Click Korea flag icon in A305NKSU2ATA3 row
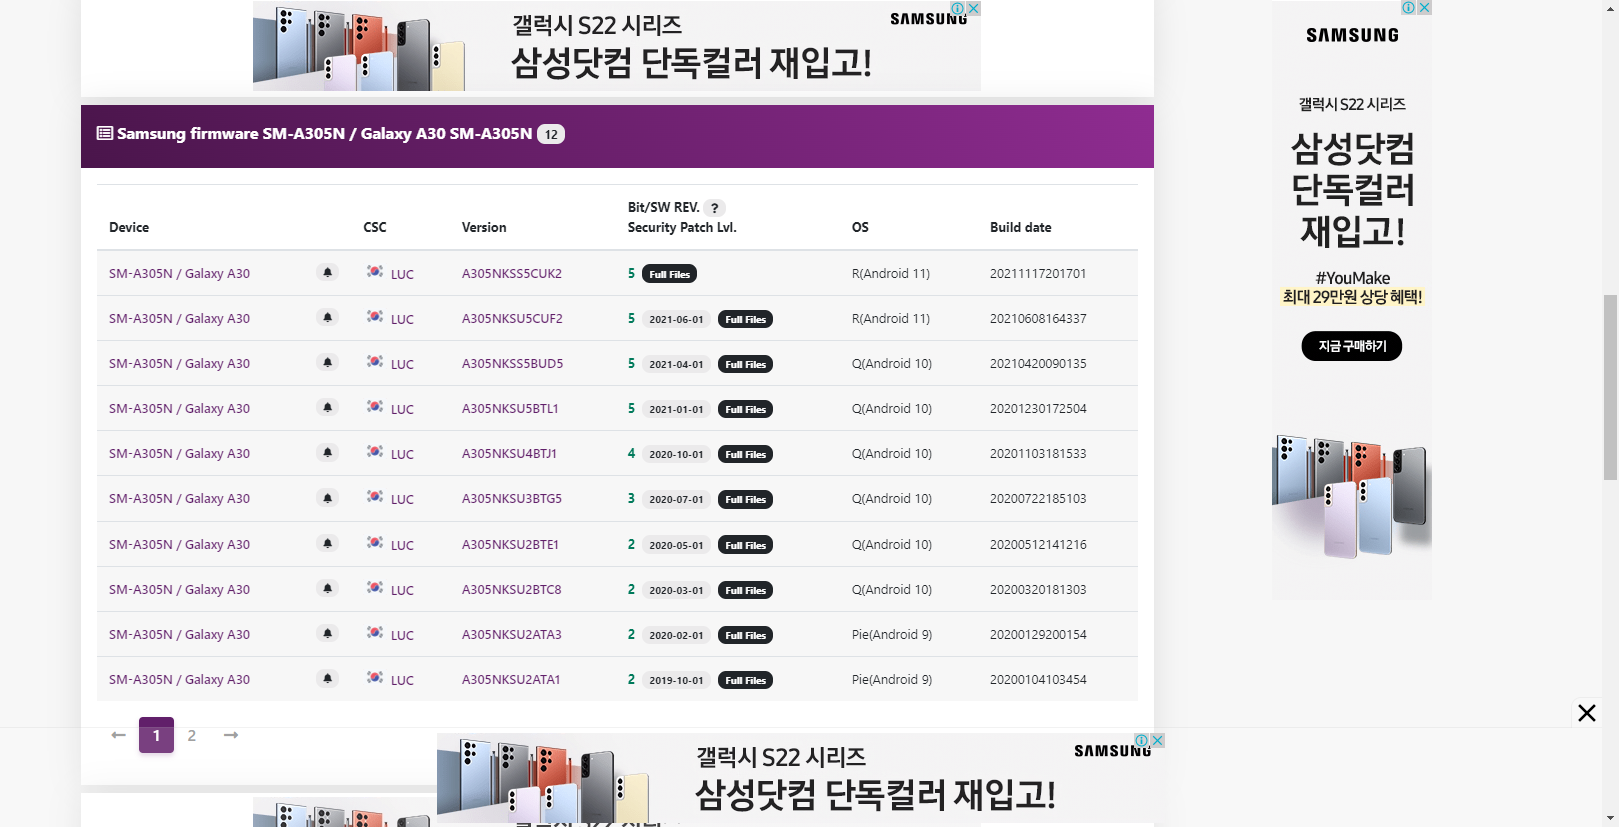Viewport: 1619px width, 827px height. click(x=375, y=632)
